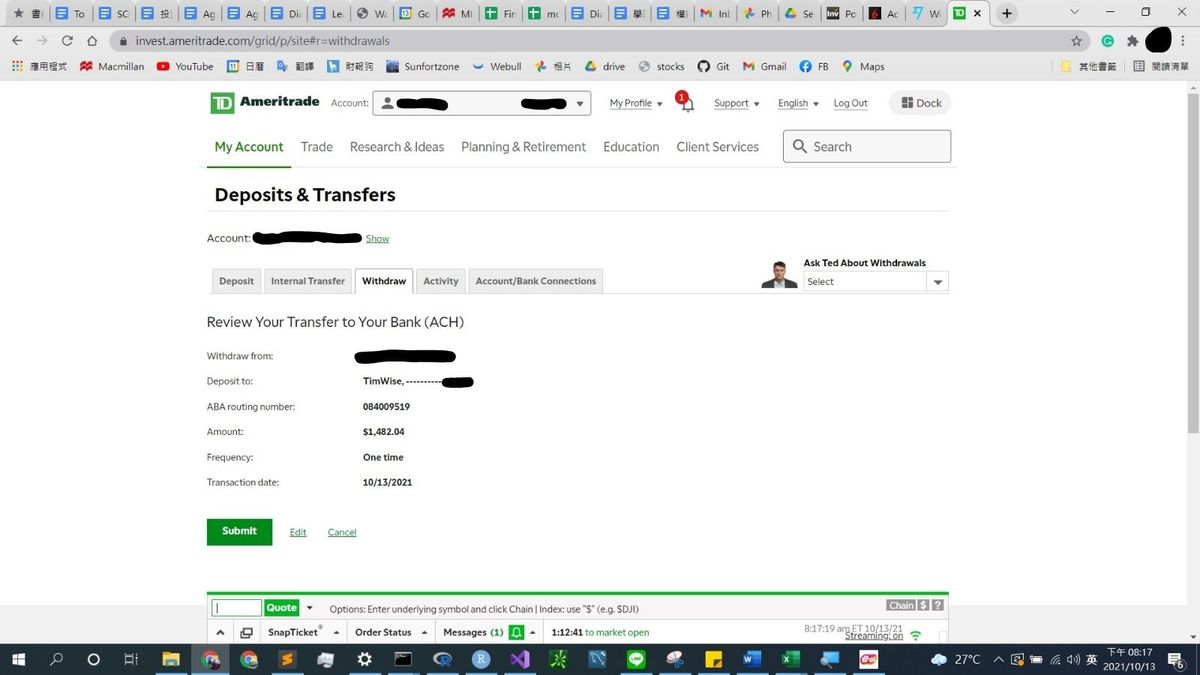1200x675 pixels.
Task: Open File Explorer from the taskbar
Action: [171, 659]
